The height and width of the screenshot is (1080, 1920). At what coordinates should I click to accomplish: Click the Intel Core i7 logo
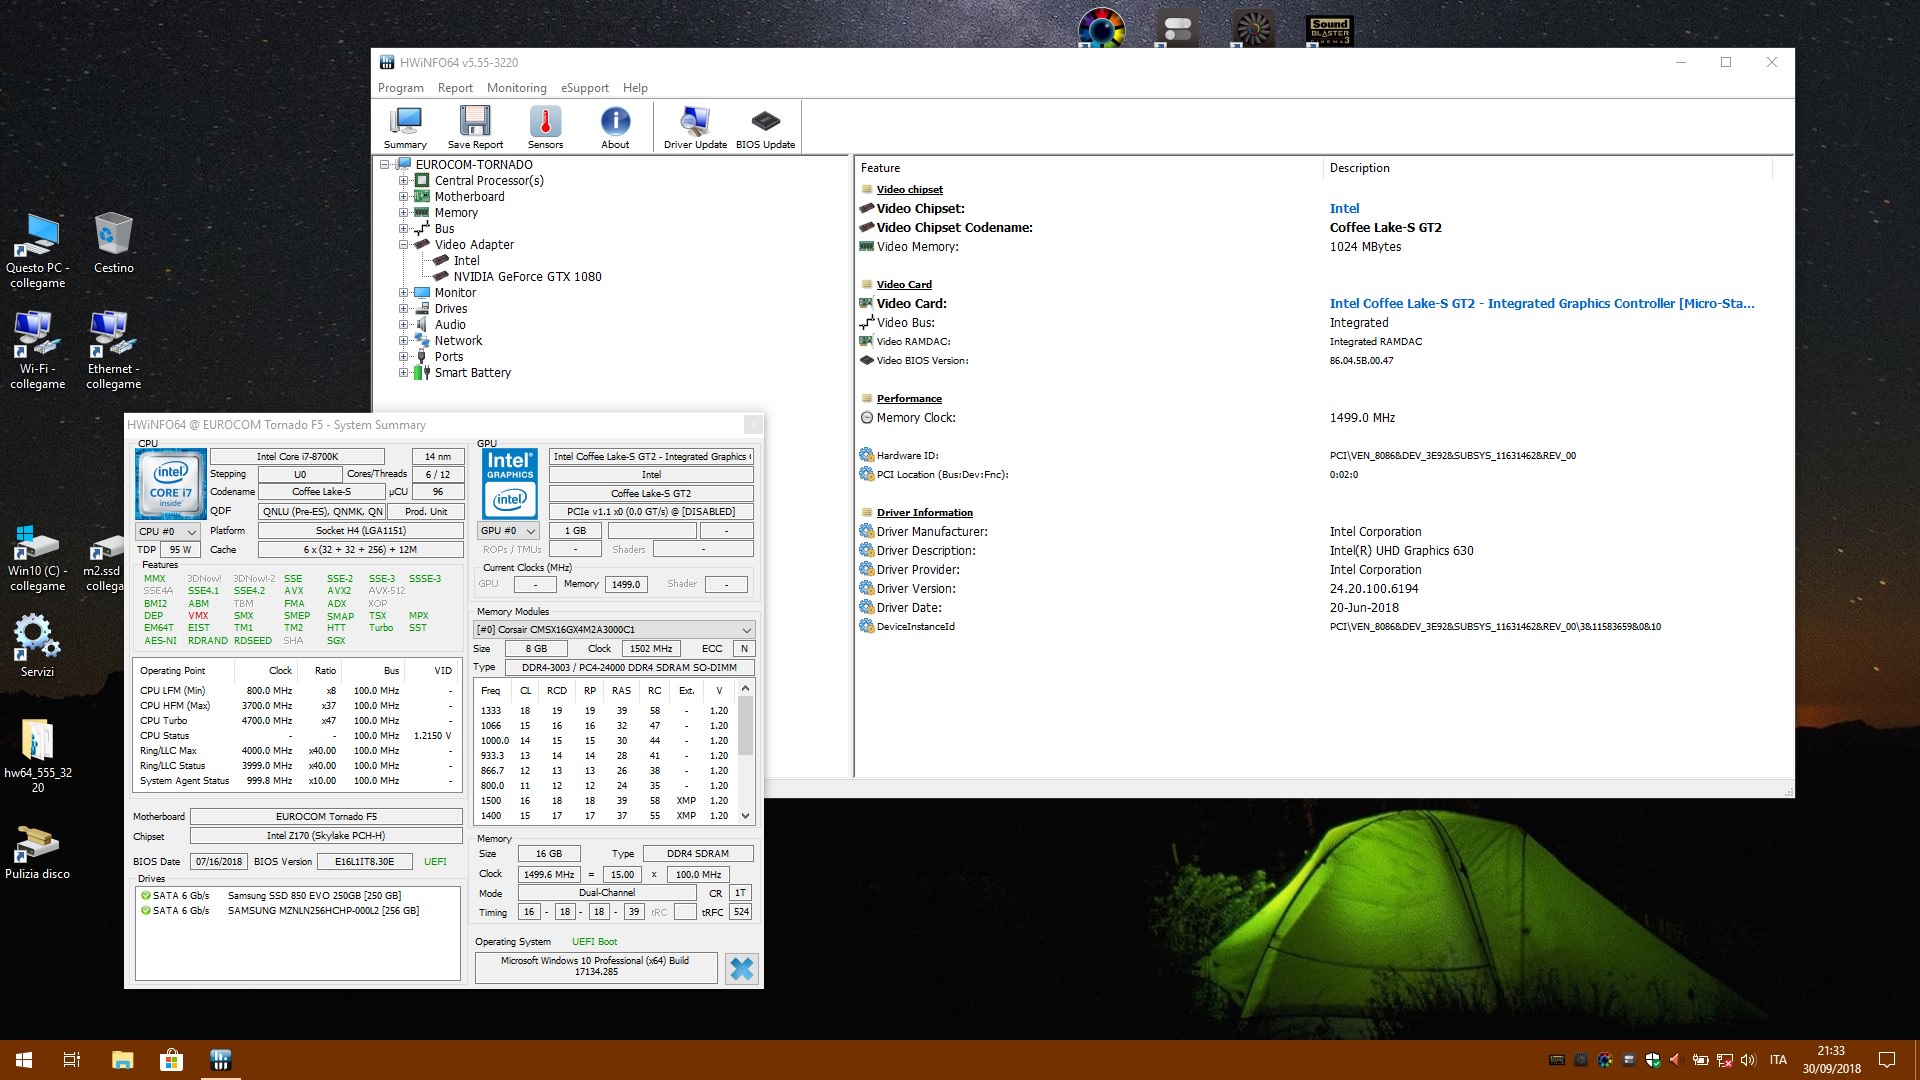(x=171, y=482)
